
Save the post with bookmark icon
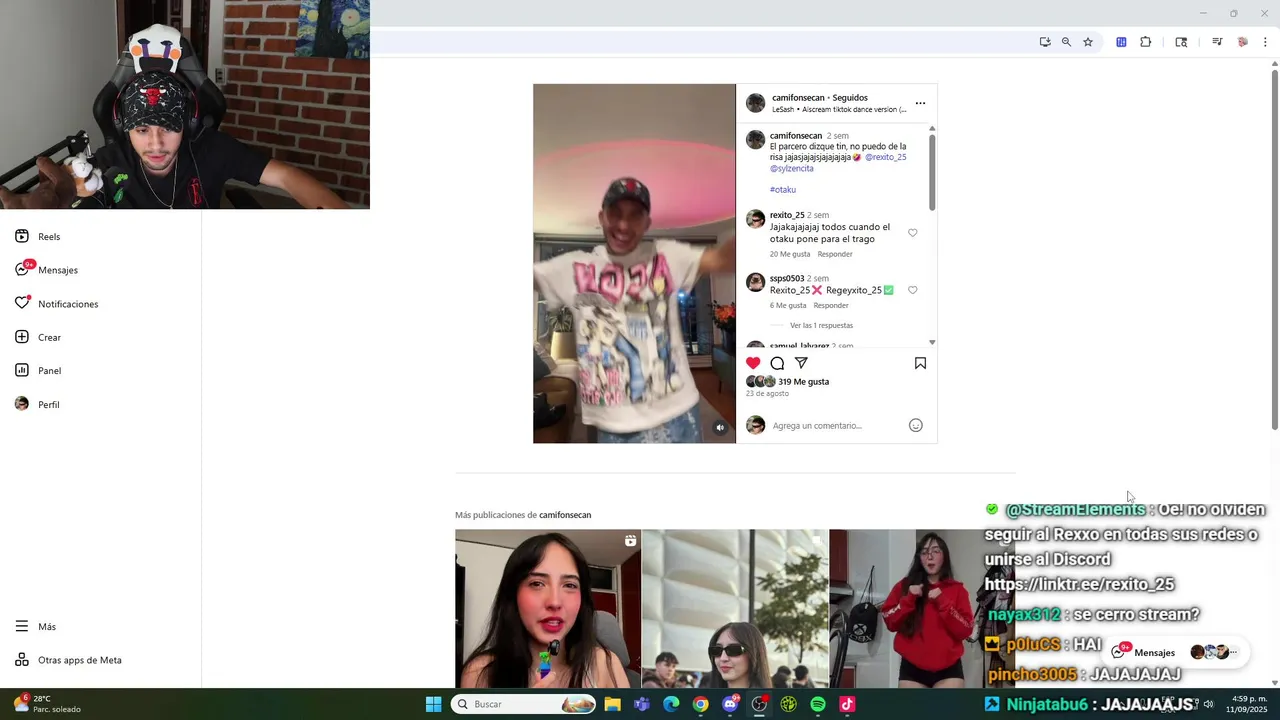click(x=920, y=363)
